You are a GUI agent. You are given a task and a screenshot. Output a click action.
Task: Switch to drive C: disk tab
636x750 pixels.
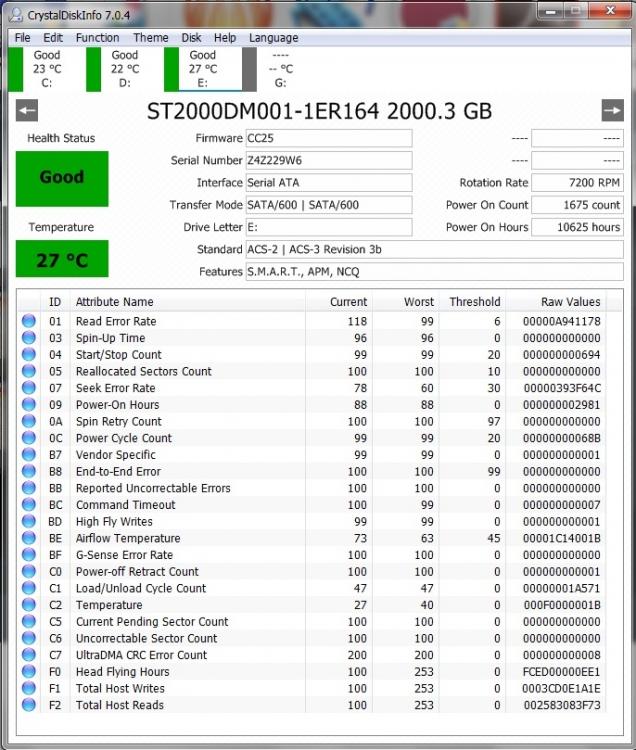click(47, 69)
